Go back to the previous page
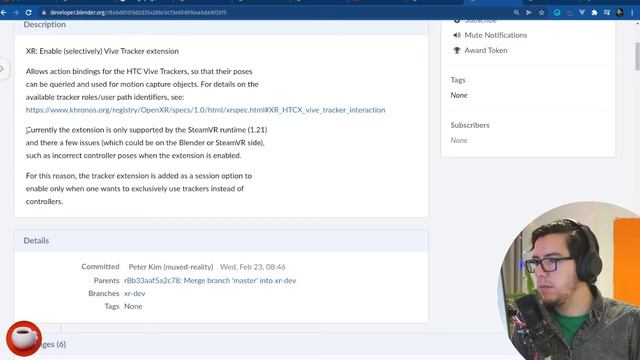Viewport: 640px width, 360px height. point(4,13)
